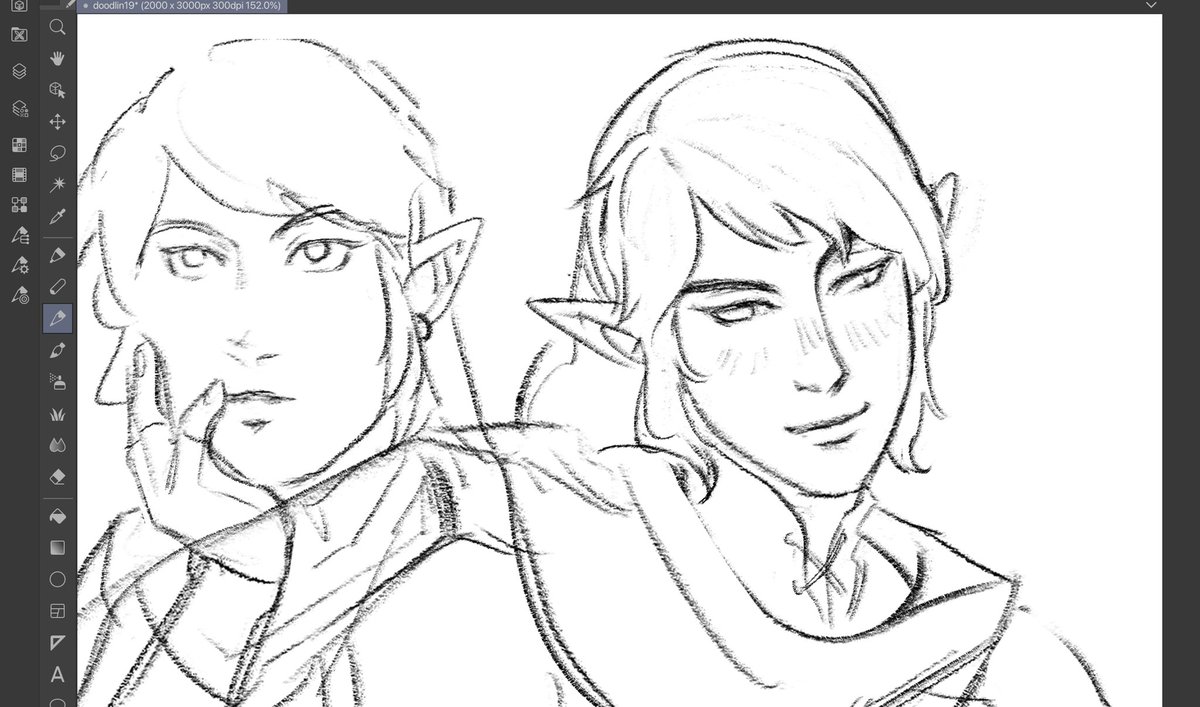
Task: Open the Sub tool pen-list palette
Action: tap(19, 236)
